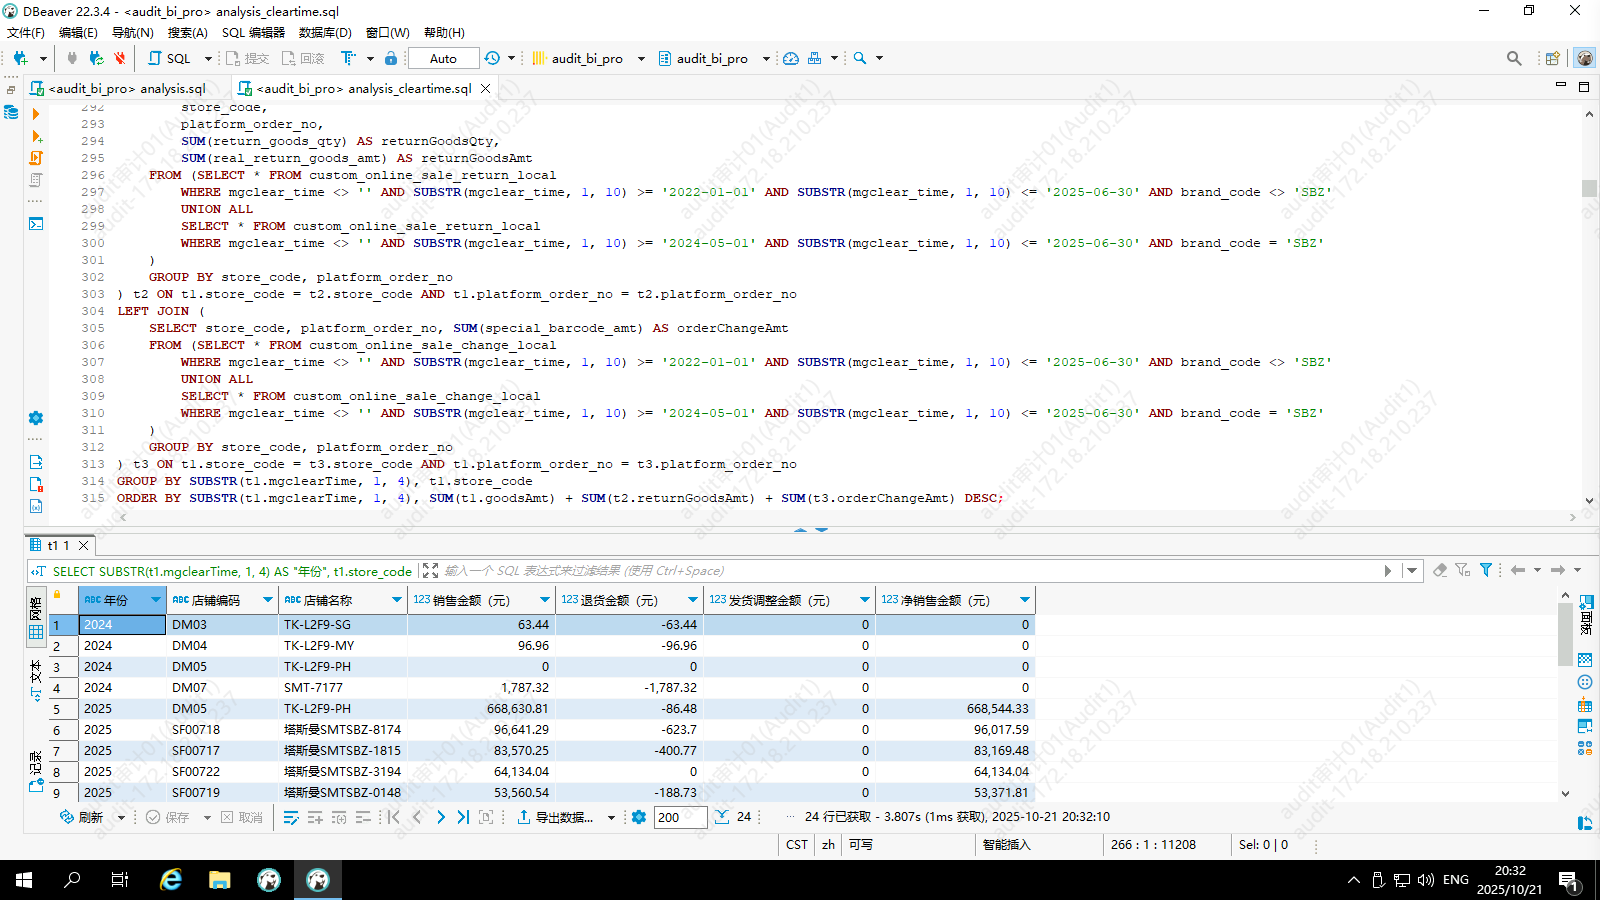Screen dimensions: 1600x900
Task: Click the 导出数据 export button
Action: click(565, 817)
